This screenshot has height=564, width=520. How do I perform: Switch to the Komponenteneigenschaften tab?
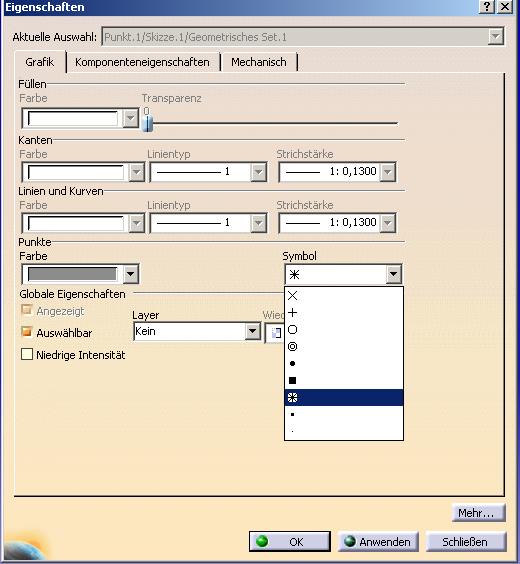click(x=142, y=62)
